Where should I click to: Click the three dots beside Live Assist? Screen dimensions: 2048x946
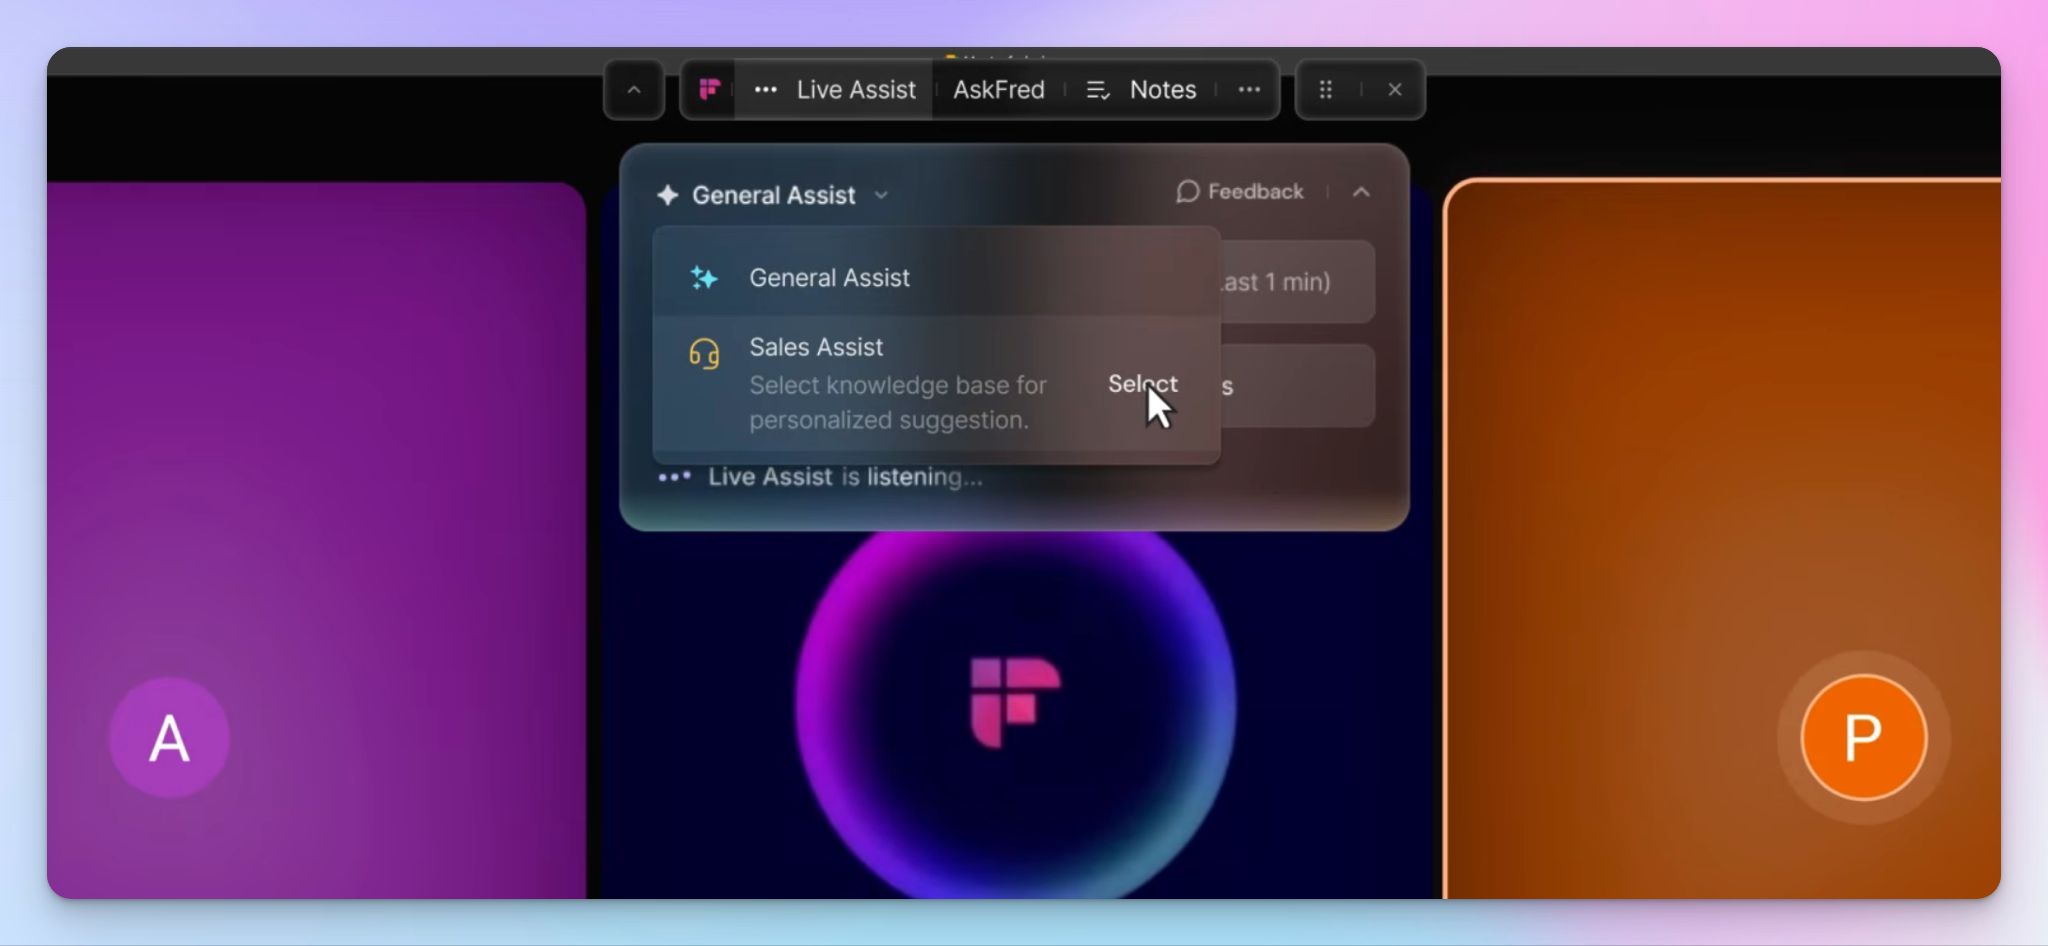click(766, 90)
